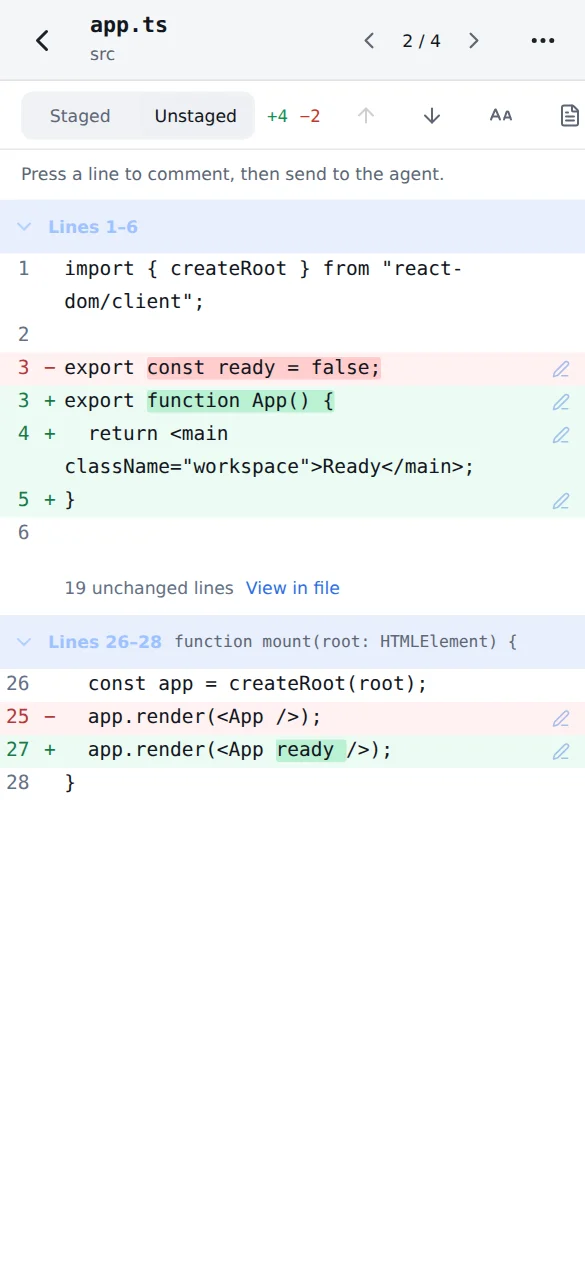Comment on removed 'app.render(<App />)' line
Screen dimensions: 585x1266
(x=561, y=718)
